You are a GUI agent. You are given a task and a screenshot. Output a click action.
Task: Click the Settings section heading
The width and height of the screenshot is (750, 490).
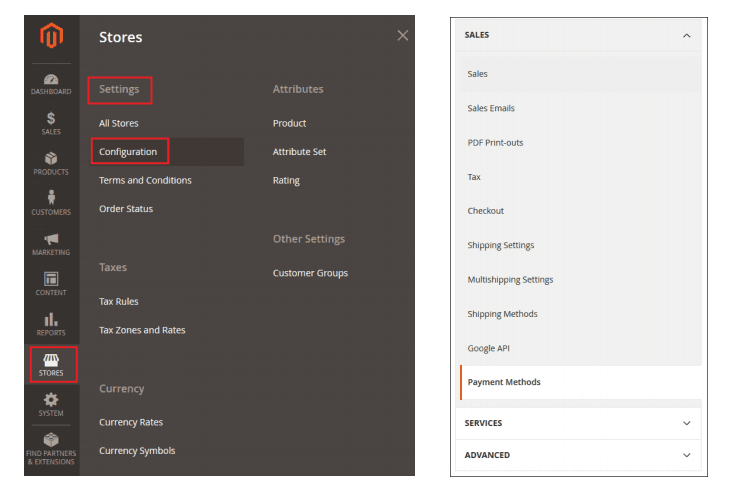[x=119, y=89]
